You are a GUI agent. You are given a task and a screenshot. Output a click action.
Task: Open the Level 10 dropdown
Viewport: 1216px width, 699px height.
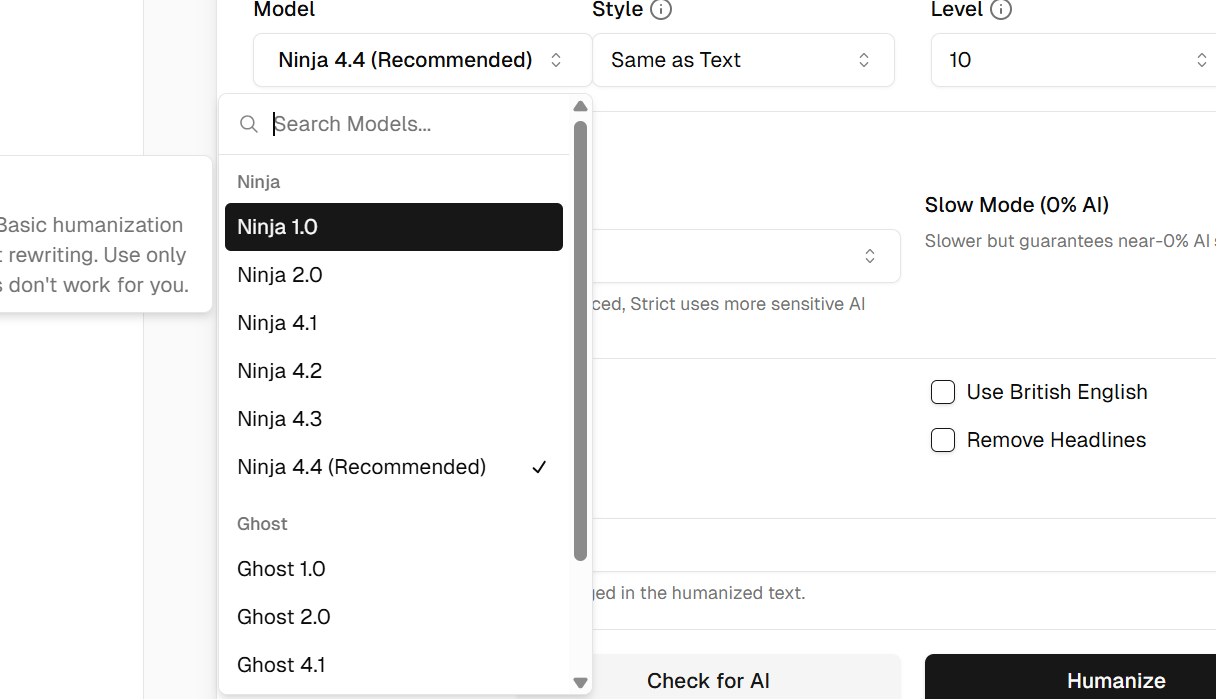[x=1074, y=60]
